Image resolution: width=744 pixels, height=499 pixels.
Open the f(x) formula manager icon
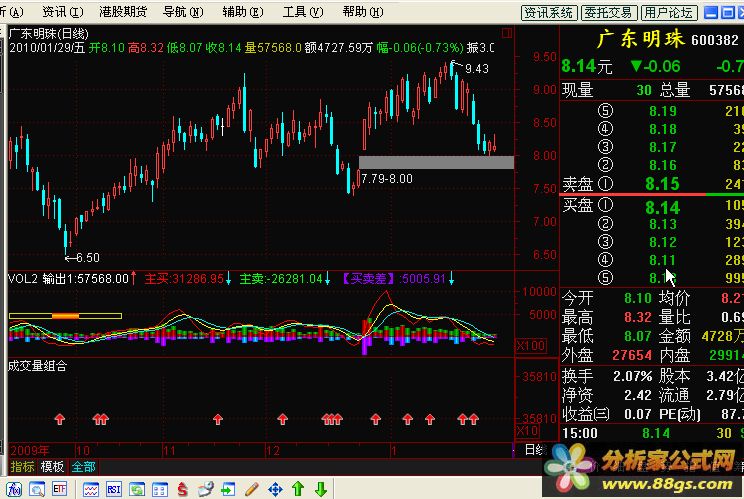(x=14, y=489)
